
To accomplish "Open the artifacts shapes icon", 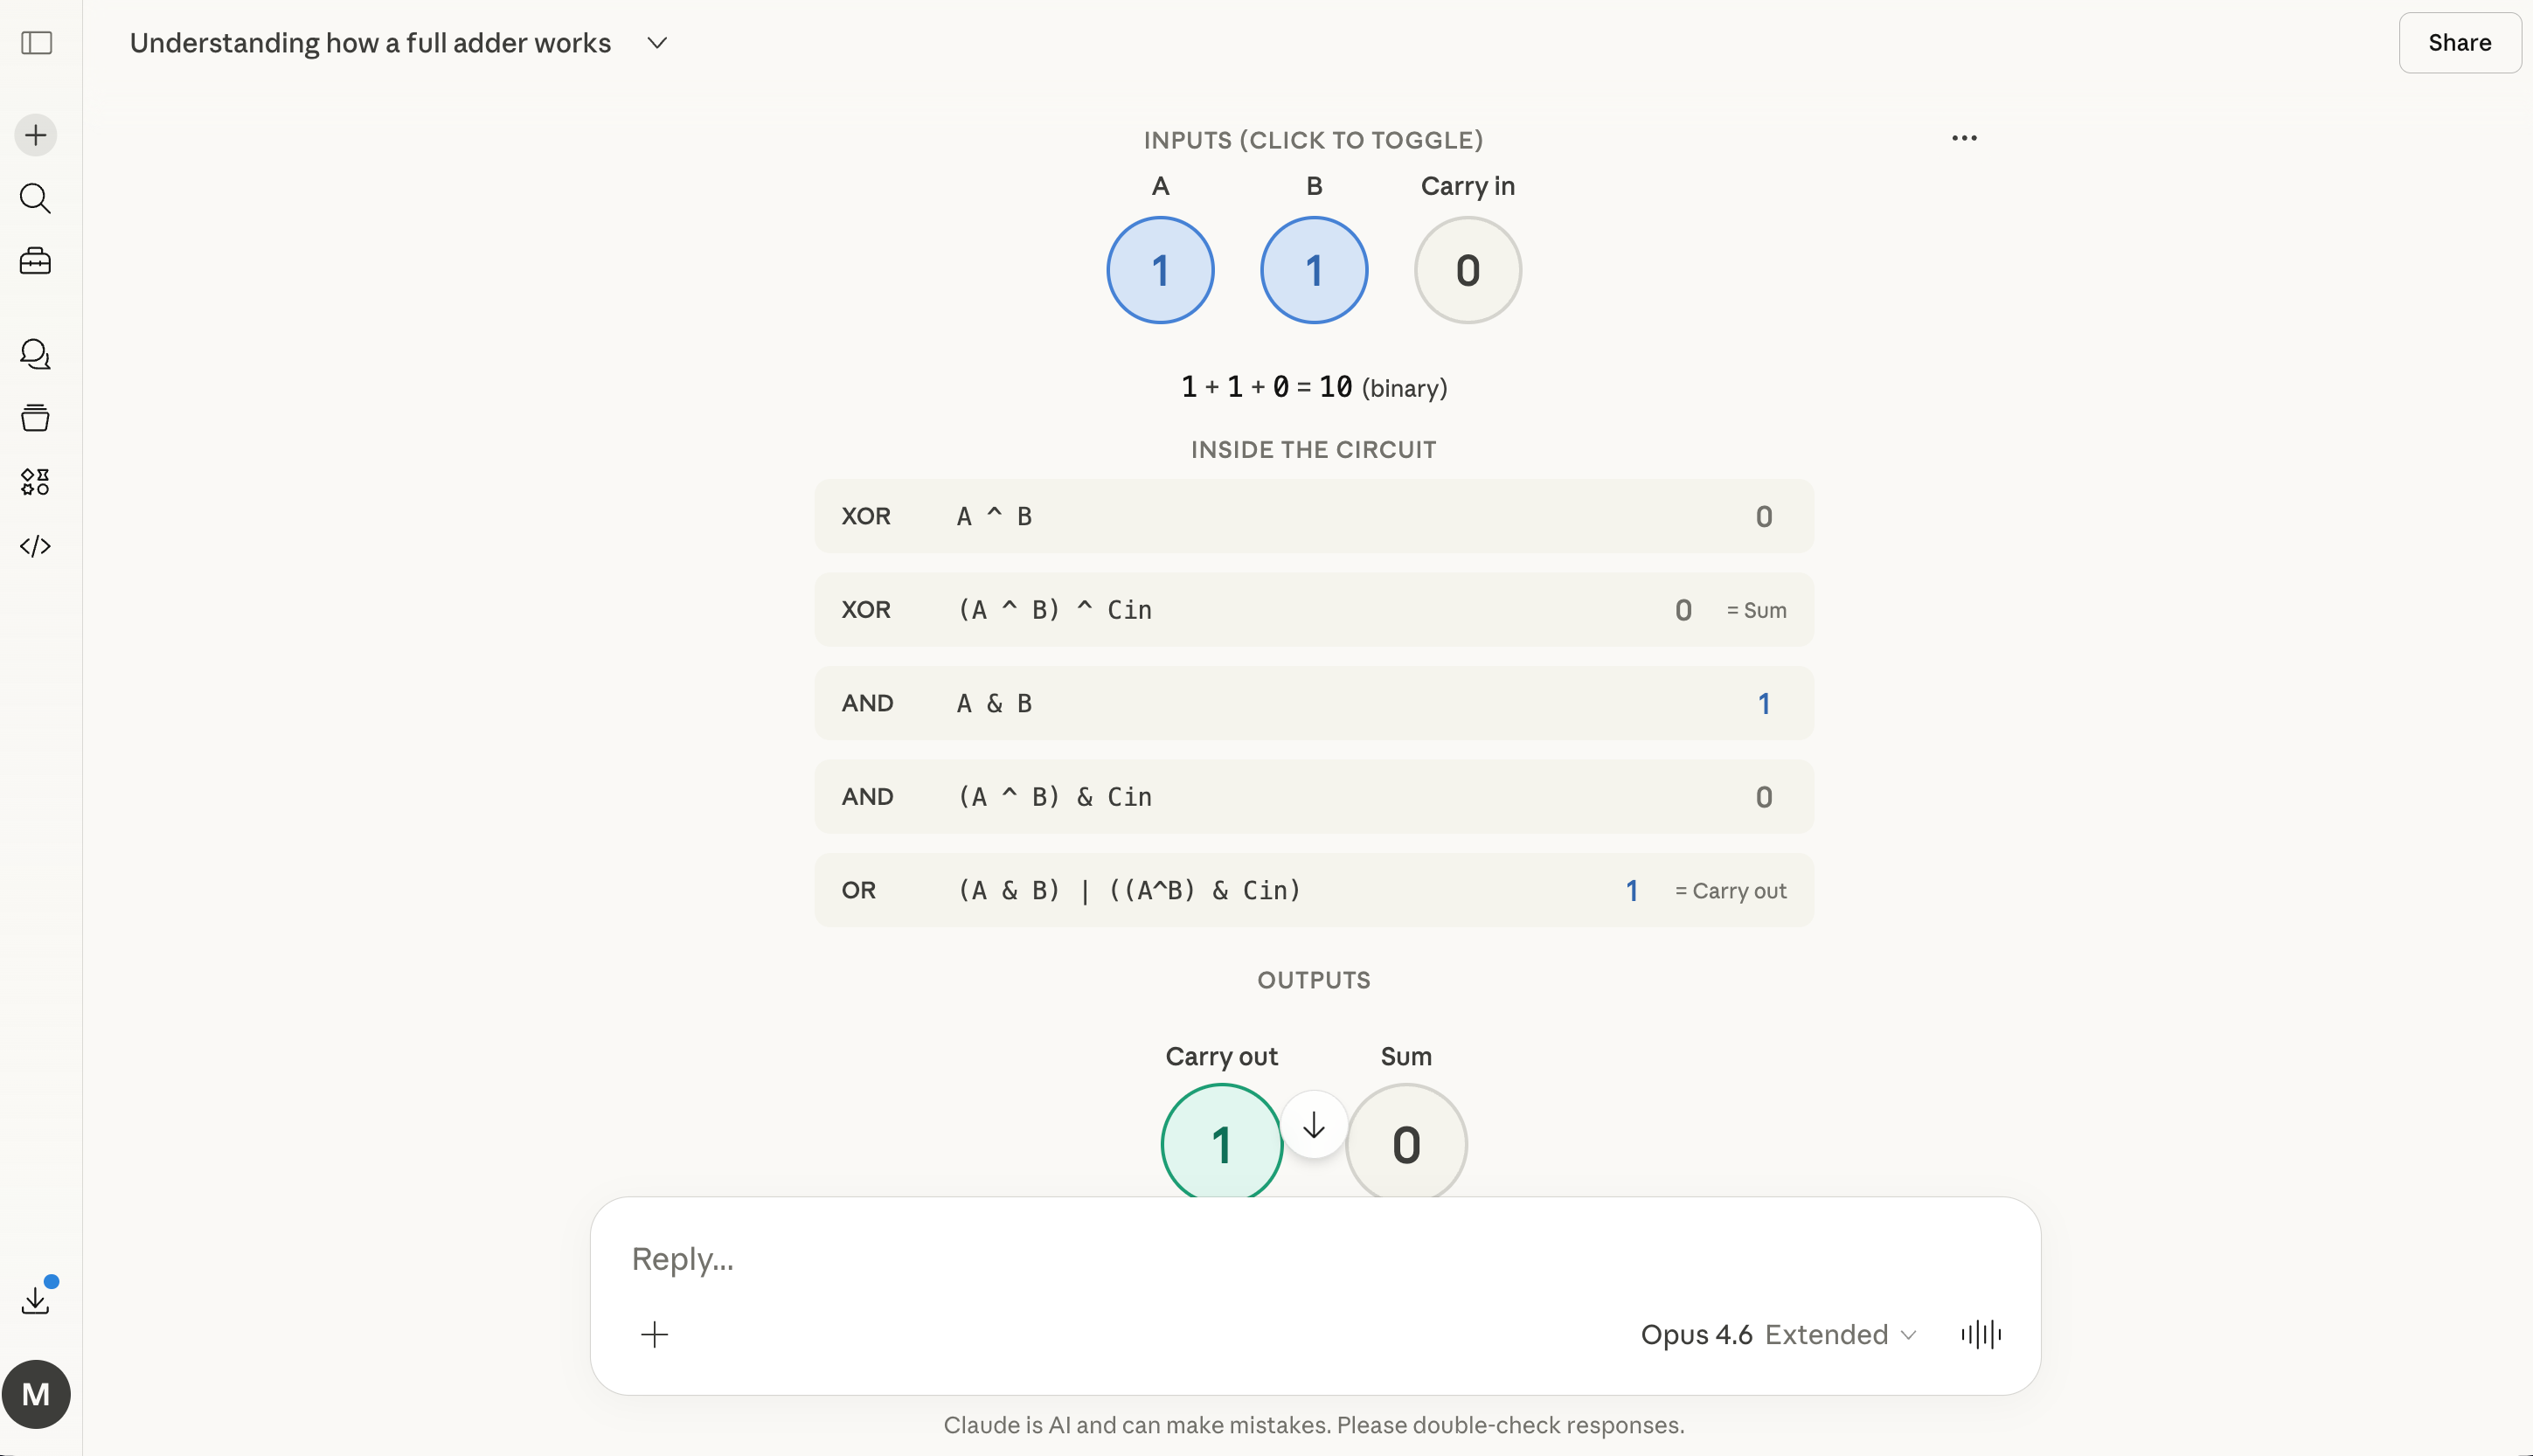I will coord(36,482).
